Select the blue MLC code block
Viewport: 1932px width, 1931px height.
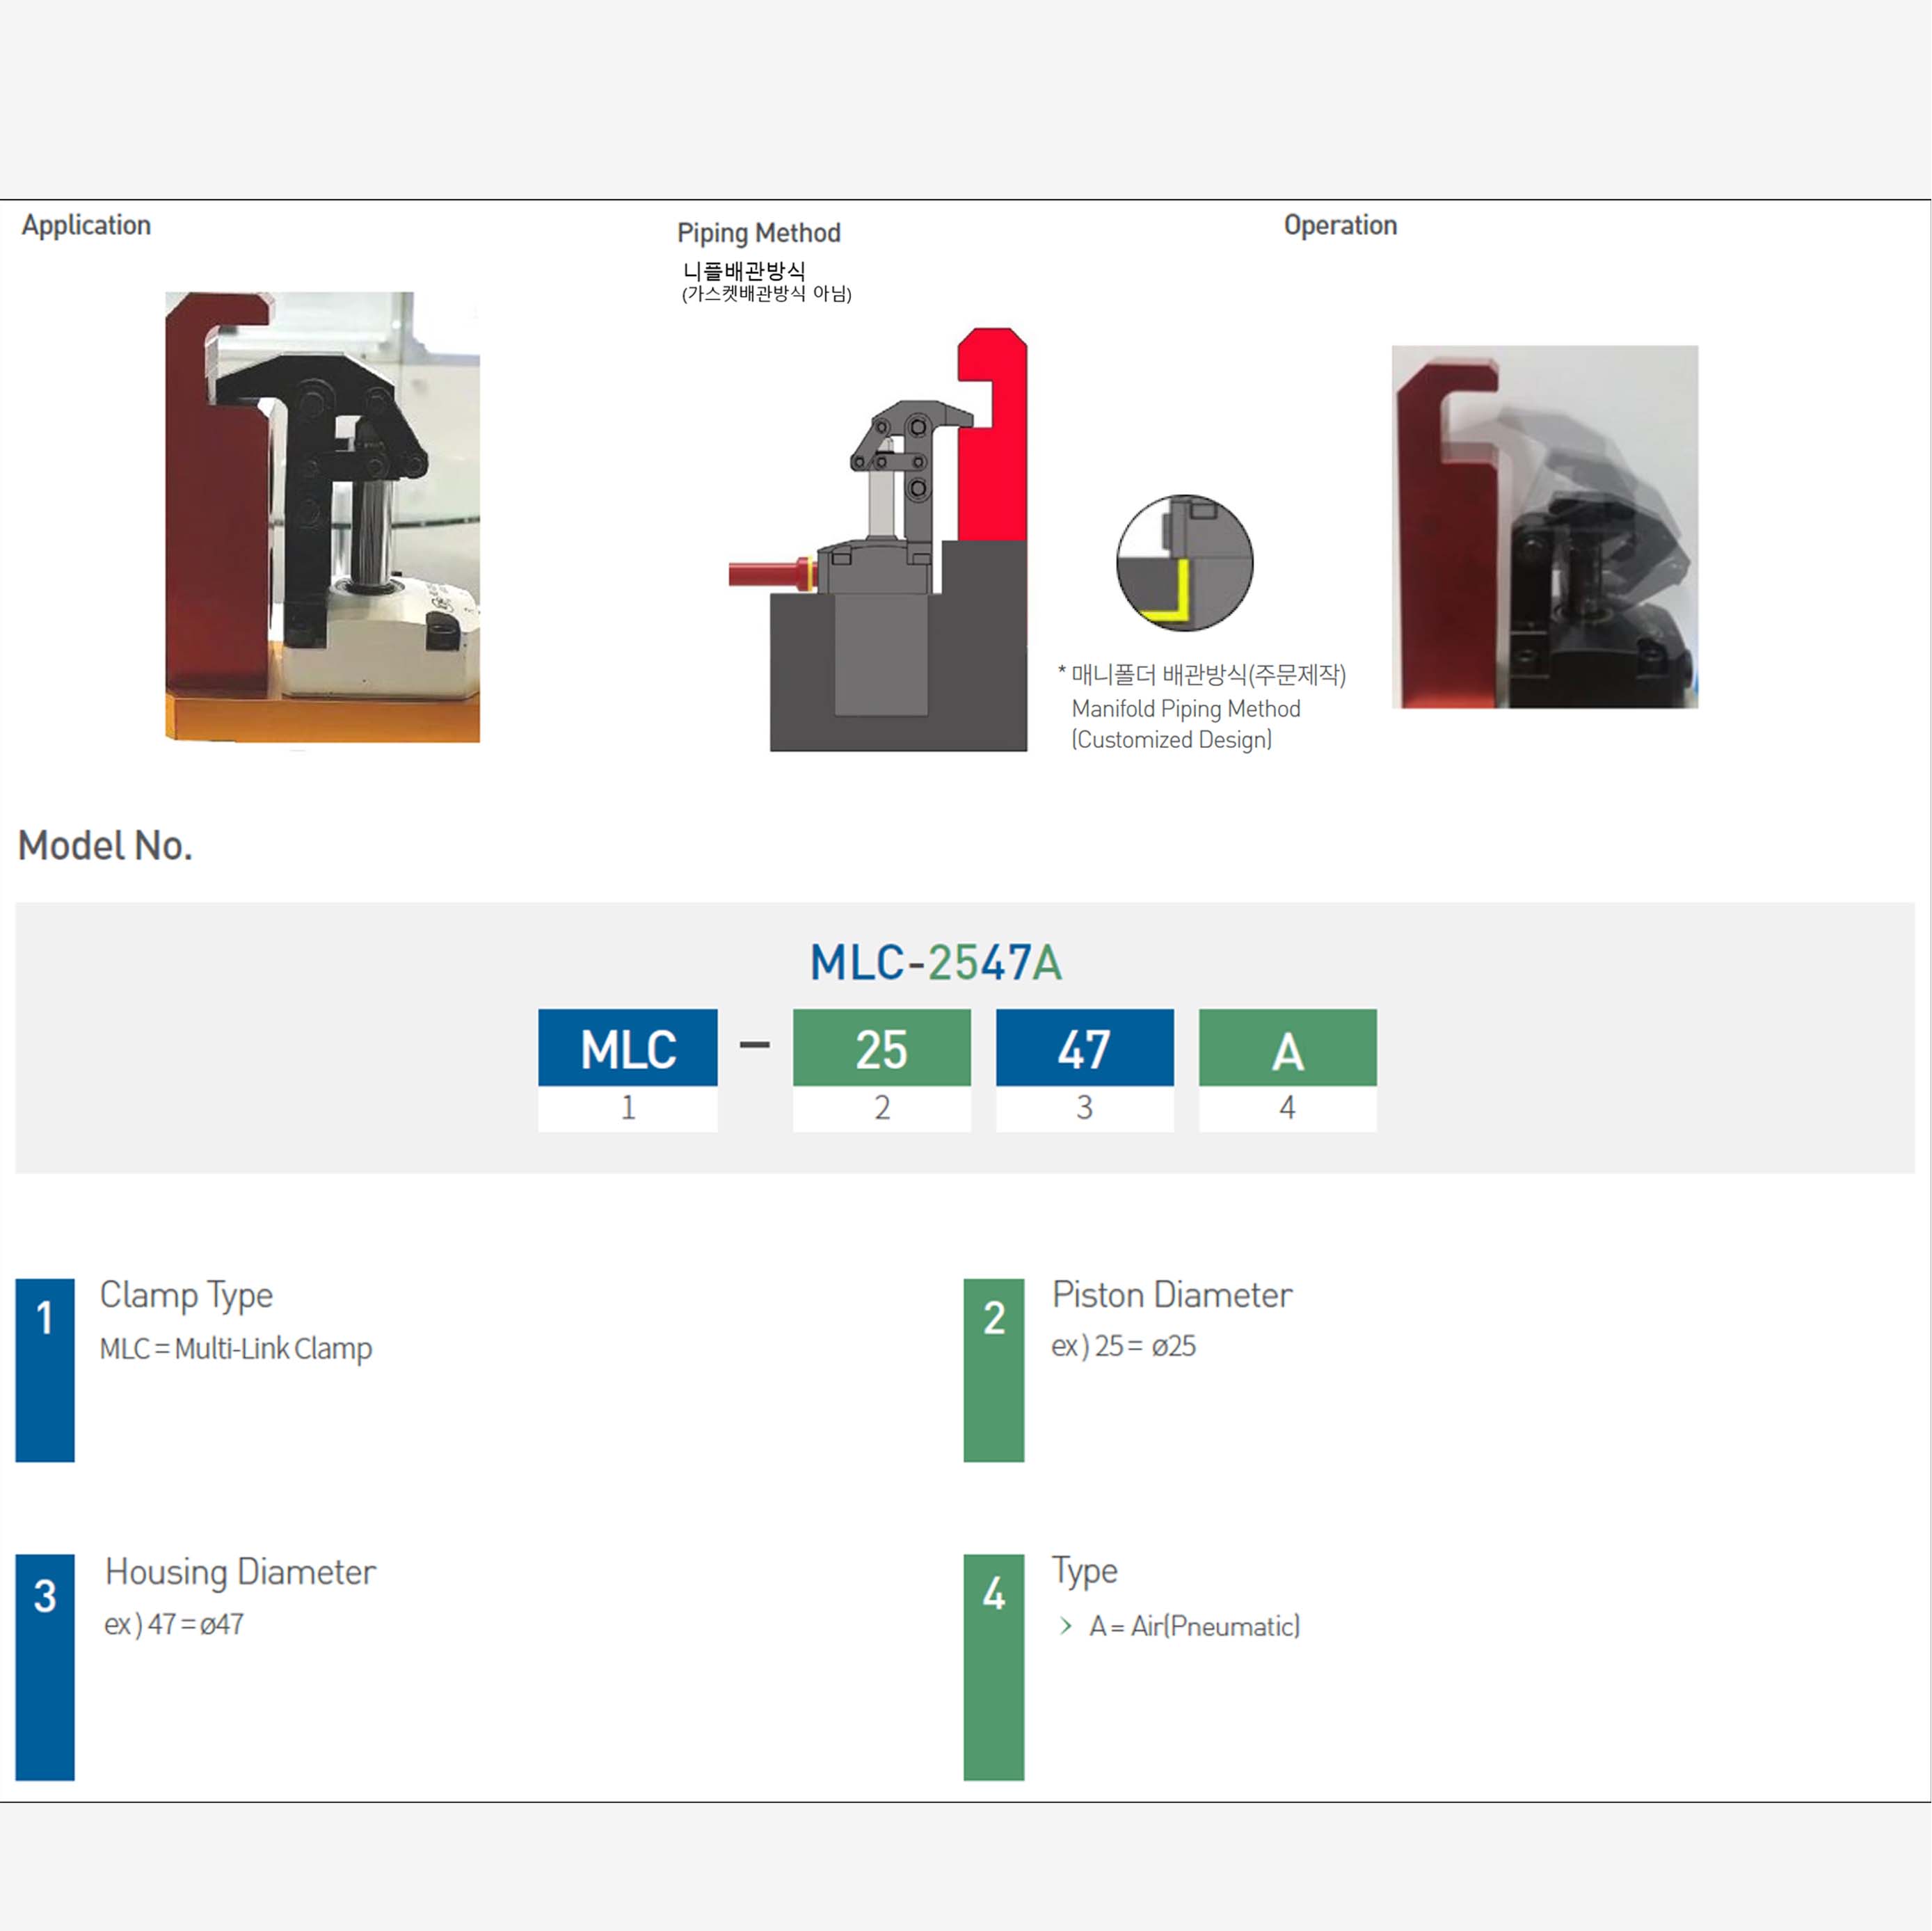[x=627, y=1047]
